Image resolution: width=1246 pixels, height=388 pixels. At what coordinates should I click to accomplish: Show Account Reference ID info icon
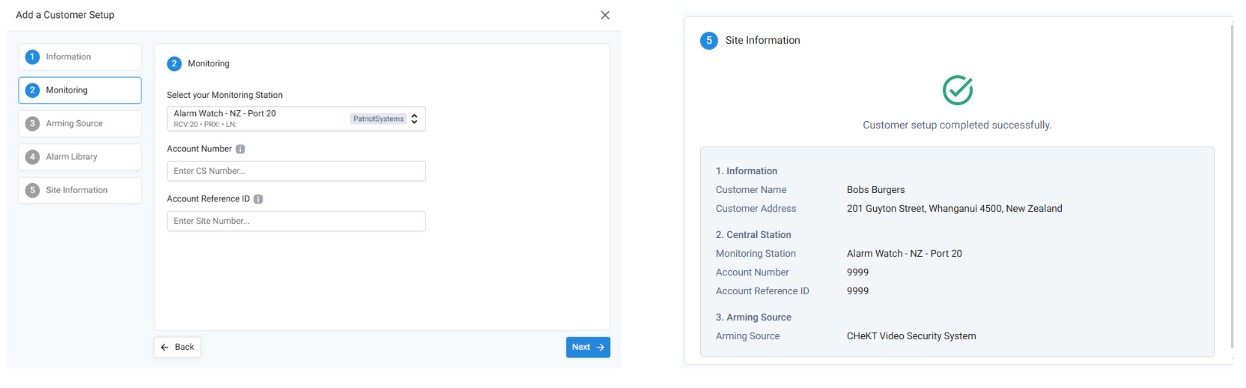click(x=258, y=199)
